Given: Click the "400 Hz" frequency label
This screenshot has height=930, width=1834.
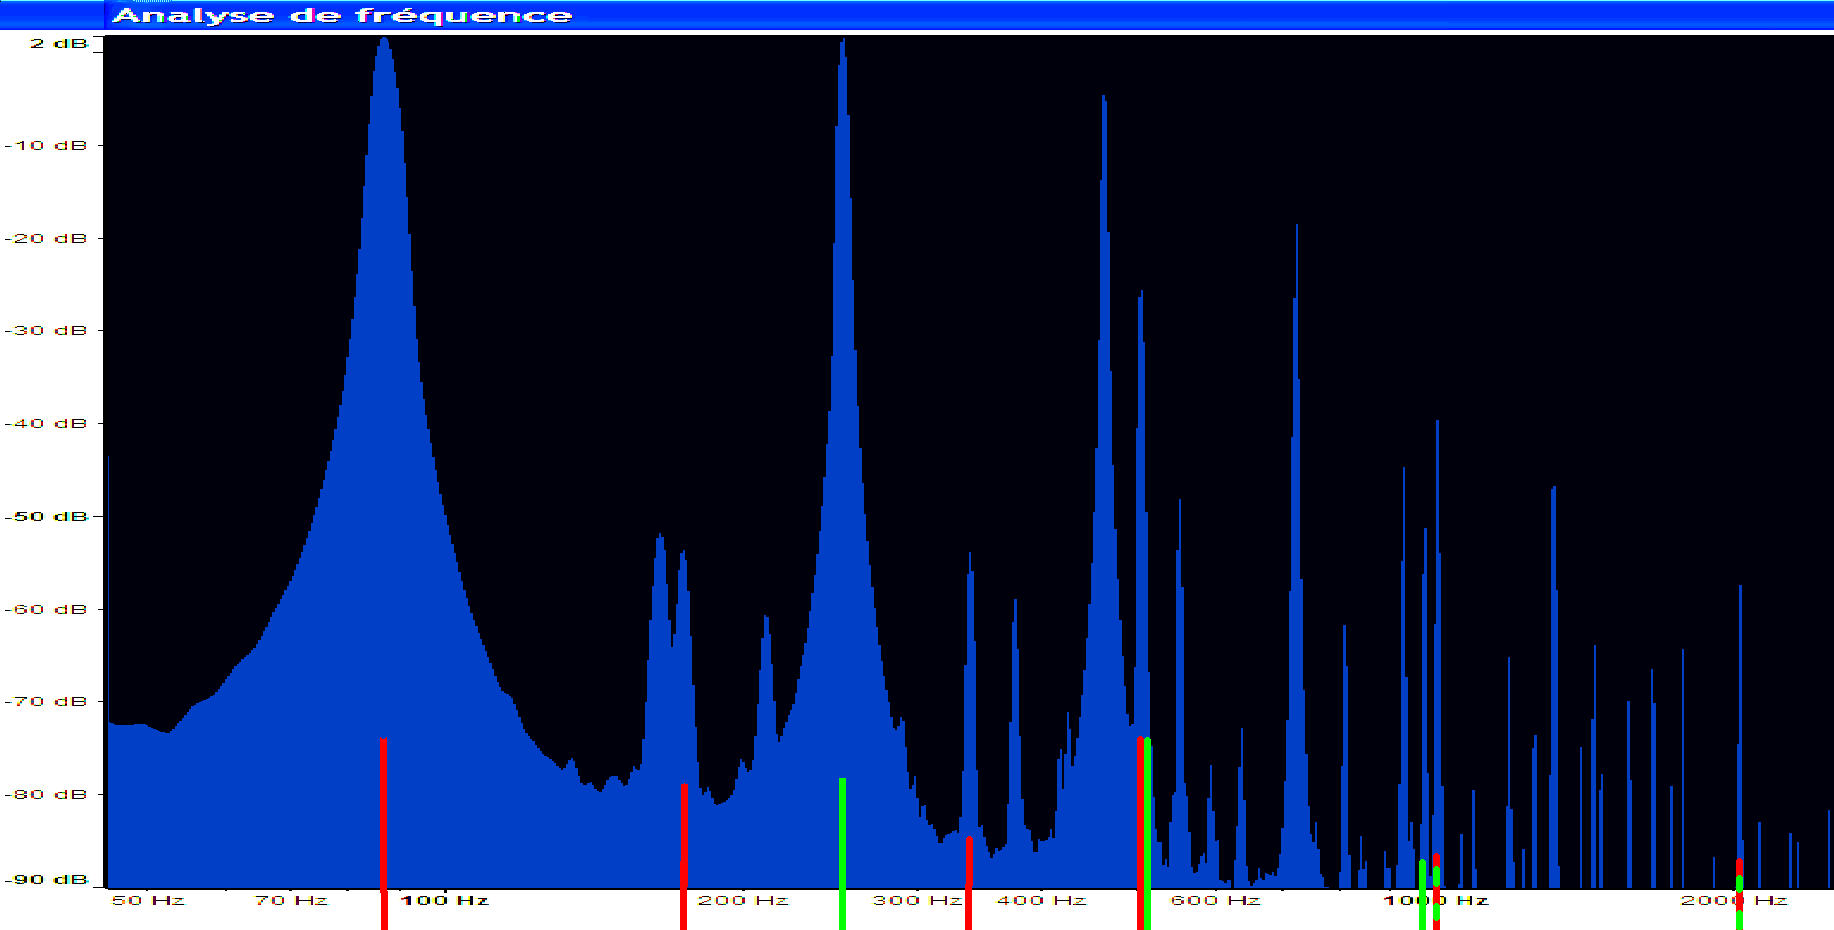Looking at the screenshot, I should point(1041,900).
